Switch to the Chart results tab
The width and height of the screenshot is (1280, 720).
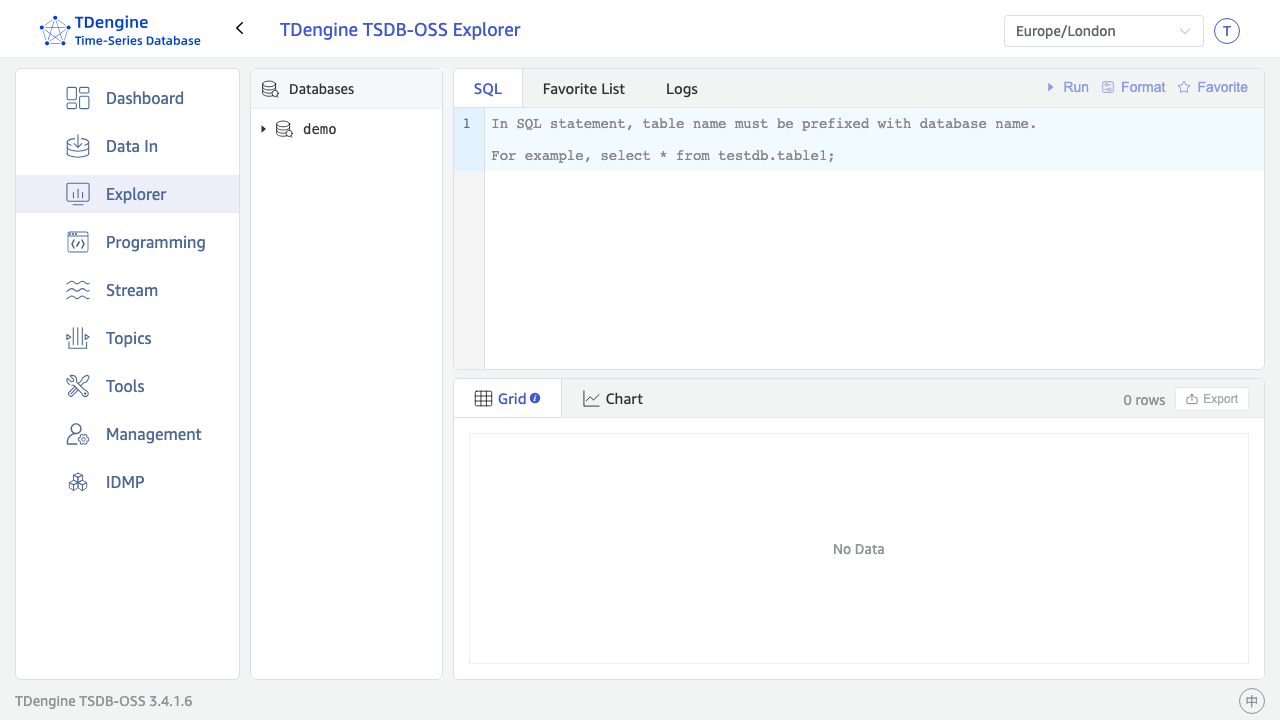[613, 398]
